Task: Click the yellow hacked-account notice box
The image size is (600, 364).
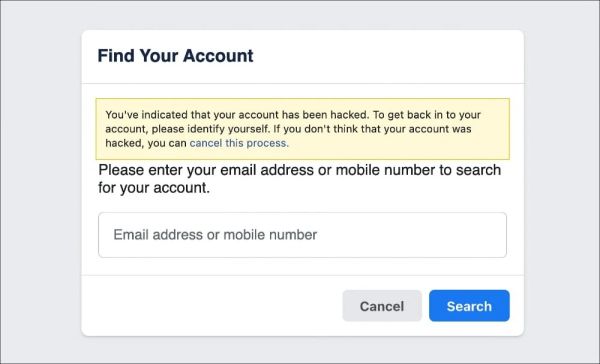Action: pos(302,129)
